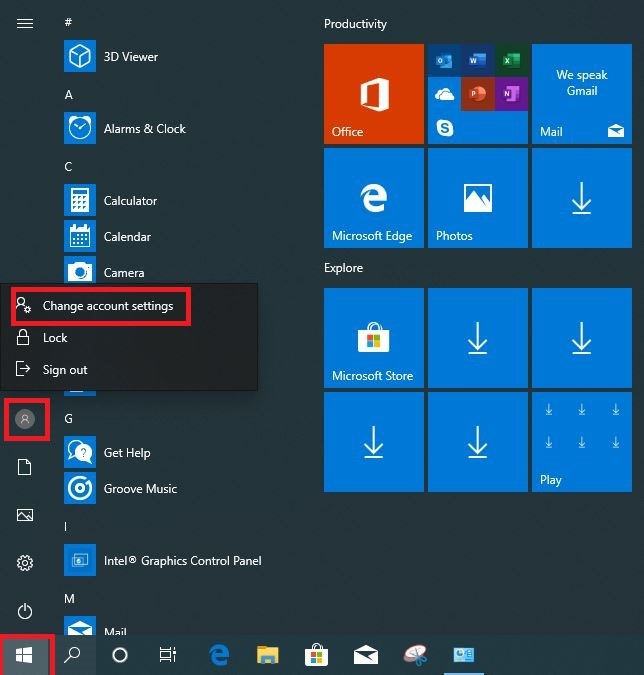Screen dimensions: 644x675
Task: Choose Lock from the account menu
Action: (x=55, y=338)
